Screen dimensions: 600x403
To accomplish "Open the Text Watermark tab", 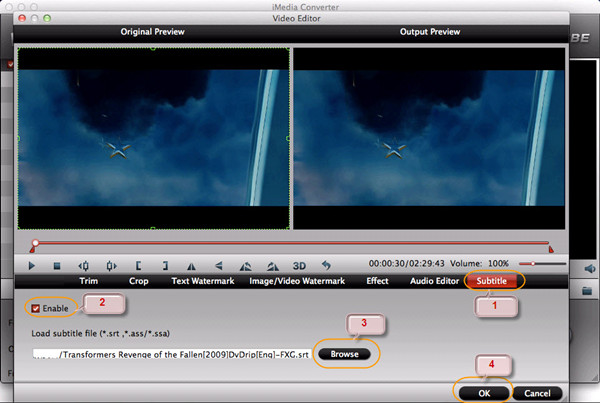I will (x=203, y=281).
